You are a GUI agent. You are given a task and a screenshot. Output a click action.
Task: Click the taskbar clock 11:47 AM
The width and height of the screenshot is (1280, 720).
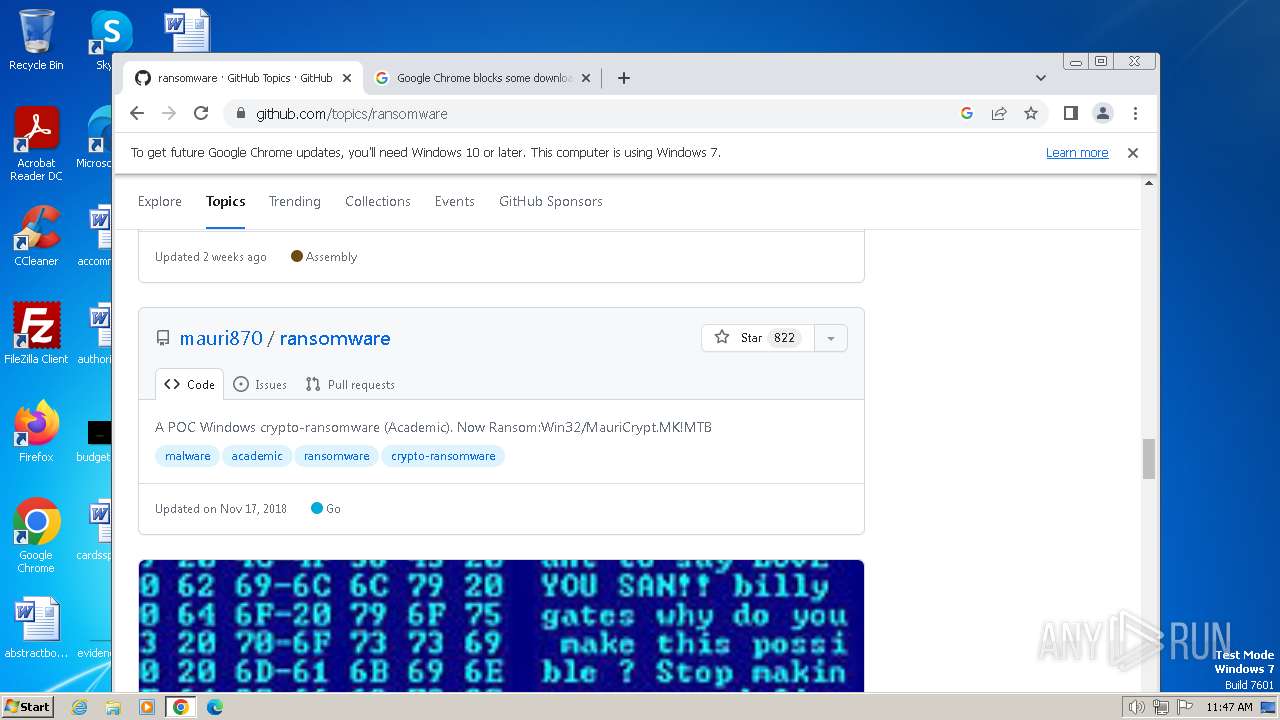pos(1229,707)
